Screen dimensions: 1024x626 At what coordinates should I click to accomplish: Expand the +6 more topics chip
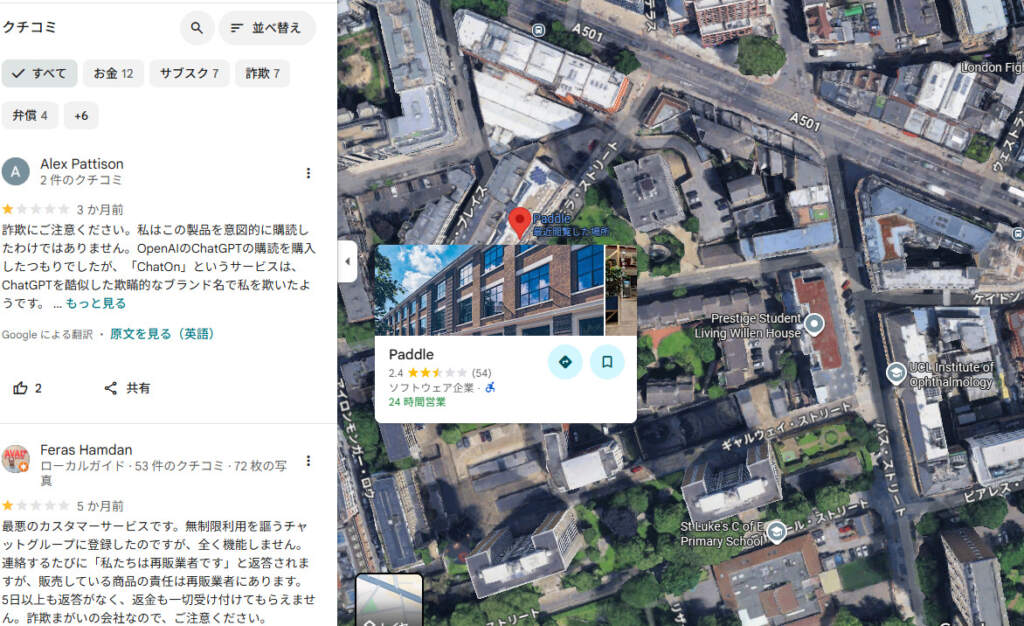[81, 116]
